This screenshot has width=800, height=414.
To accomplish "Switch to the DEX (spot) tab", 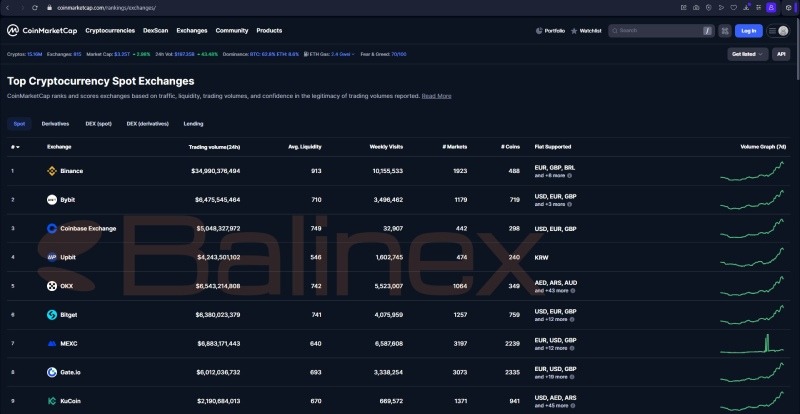I will pyautogui.click(x=98, y=124).
